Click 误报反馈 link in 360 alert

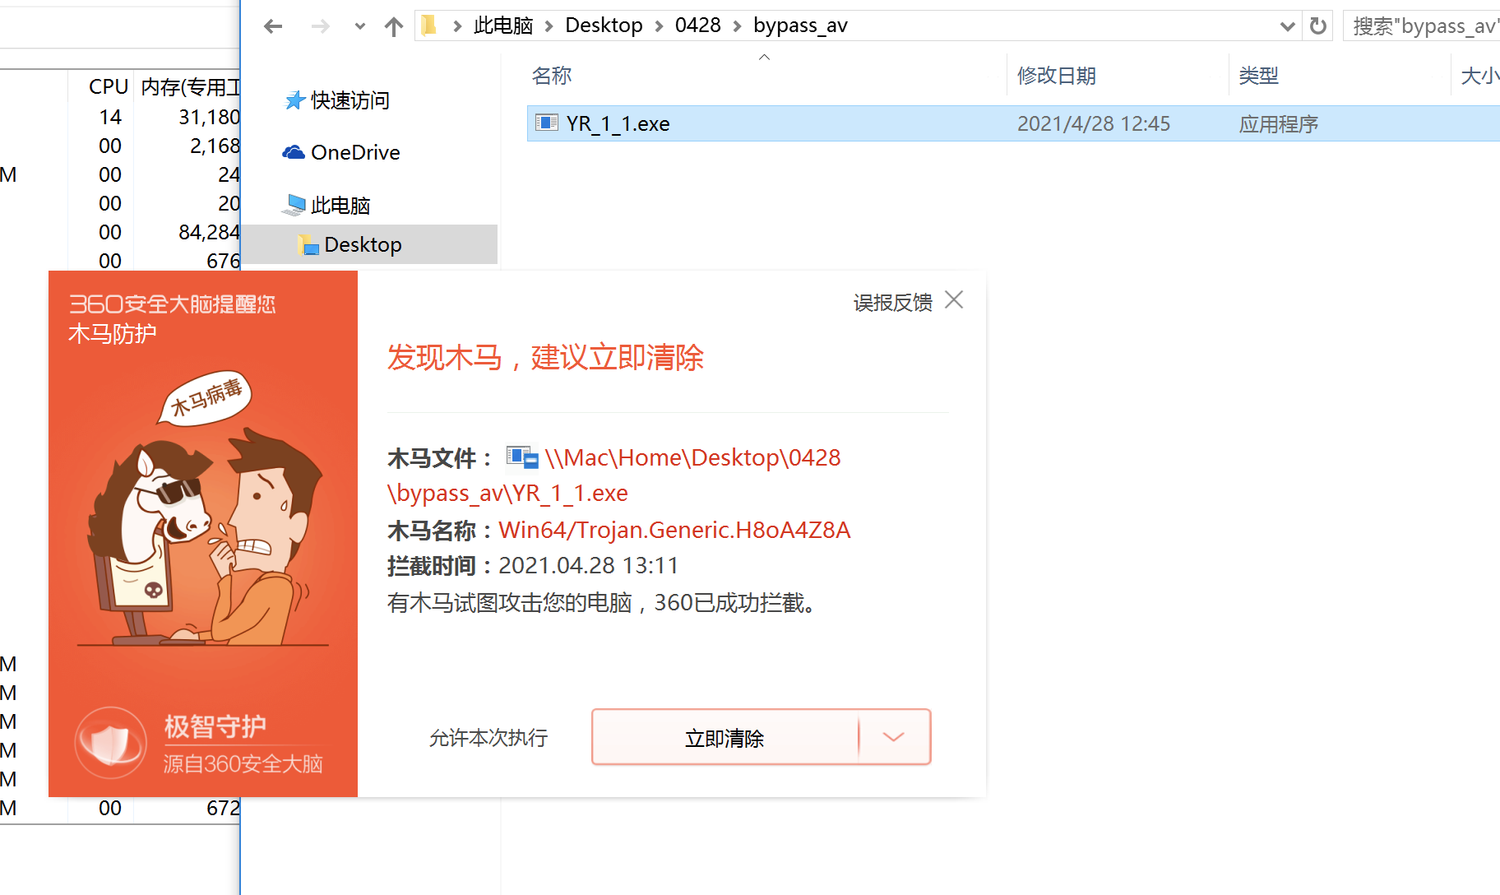(892, 302)
